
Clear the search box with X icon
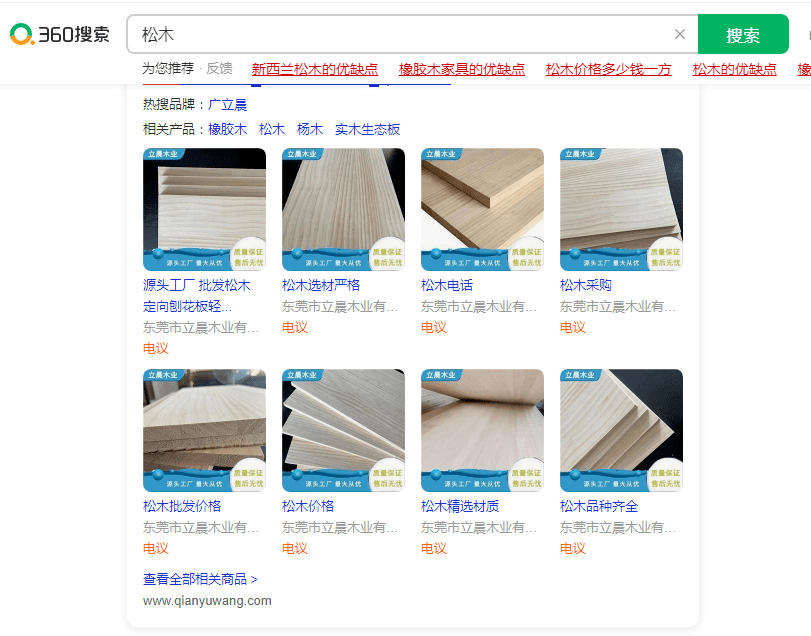coord(680,35)
